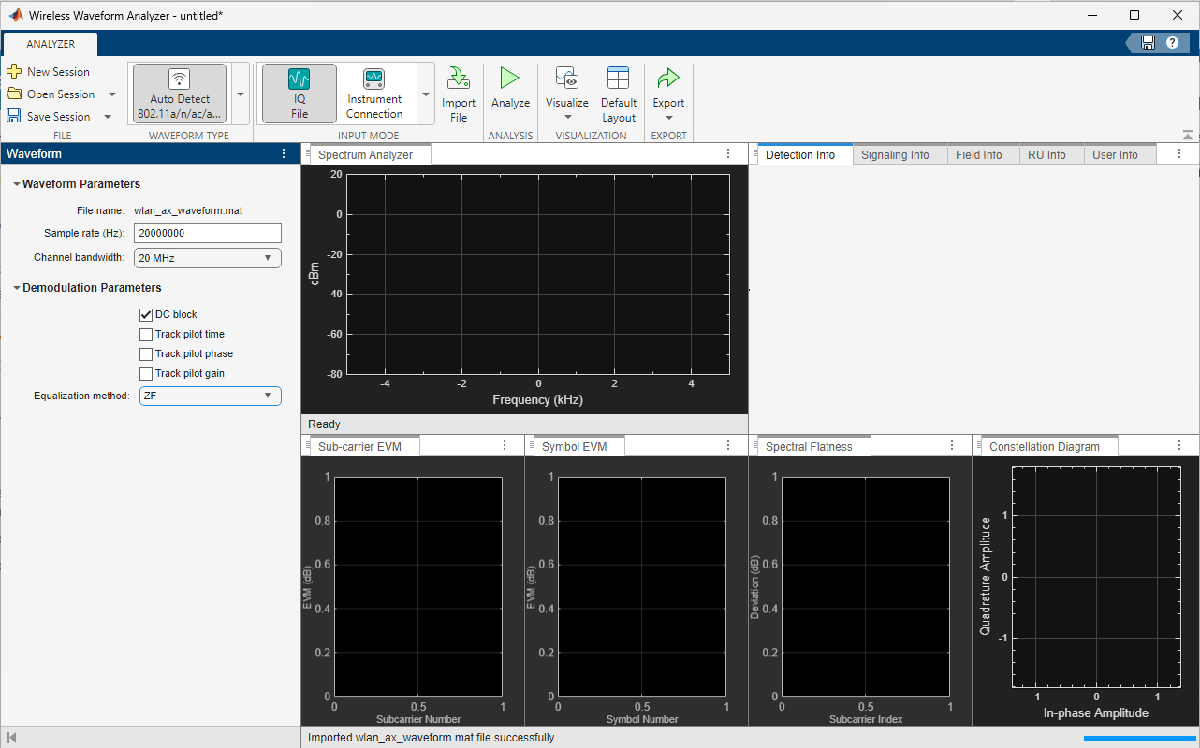1200x748 pixels.
Task: Click the Sample rate input field
Action: click(207, 233)
